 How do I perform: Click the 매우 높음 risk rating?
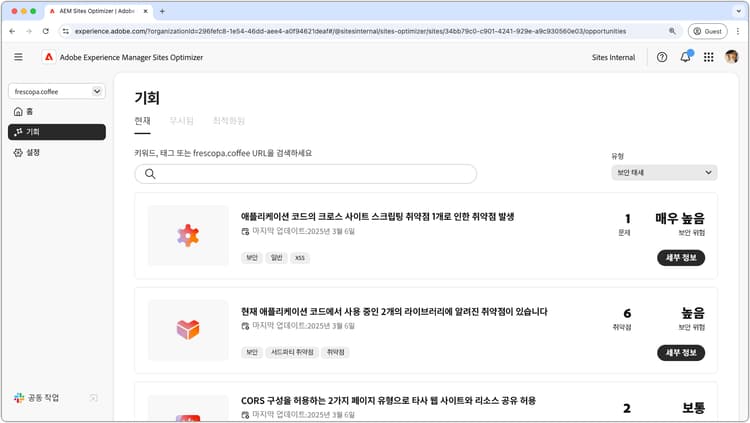tap(680, 219)
